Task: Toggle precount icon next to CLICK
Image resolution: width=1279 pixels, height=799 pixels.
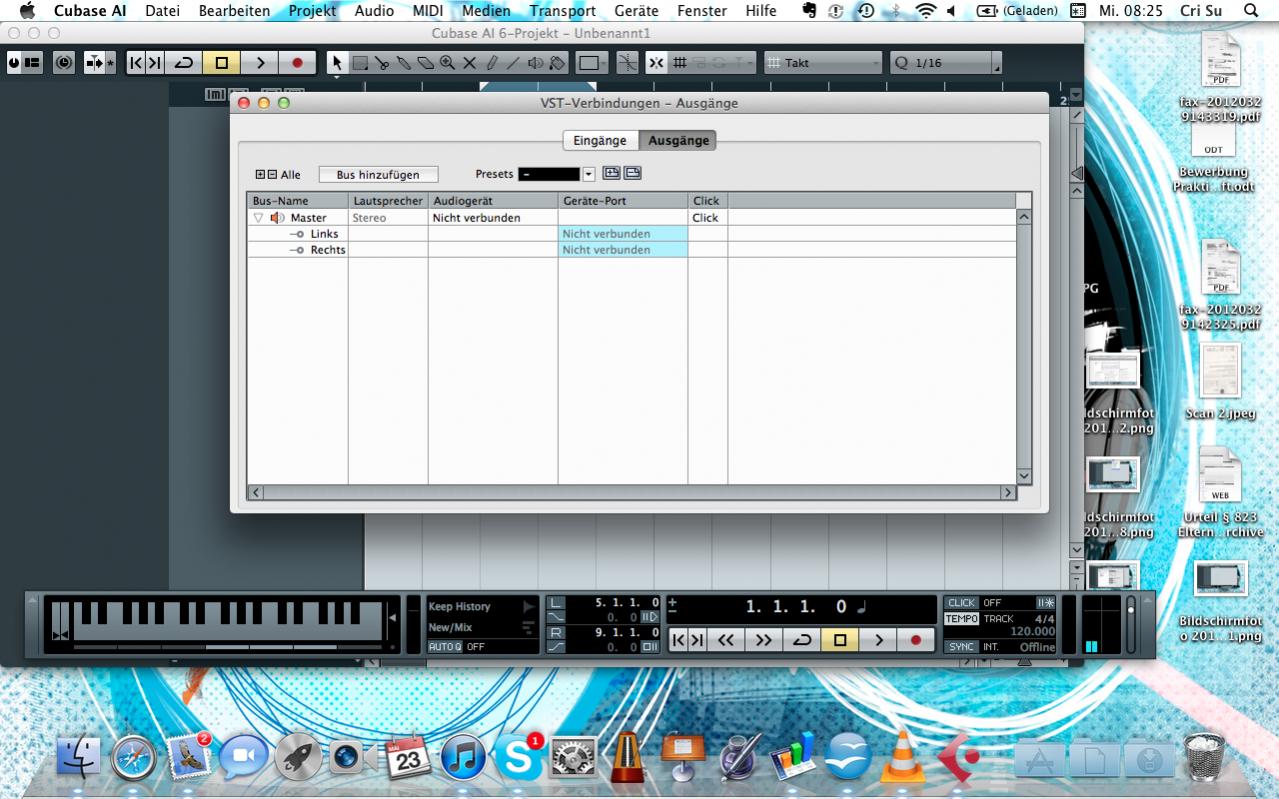Action: [x=1045, y=603]
